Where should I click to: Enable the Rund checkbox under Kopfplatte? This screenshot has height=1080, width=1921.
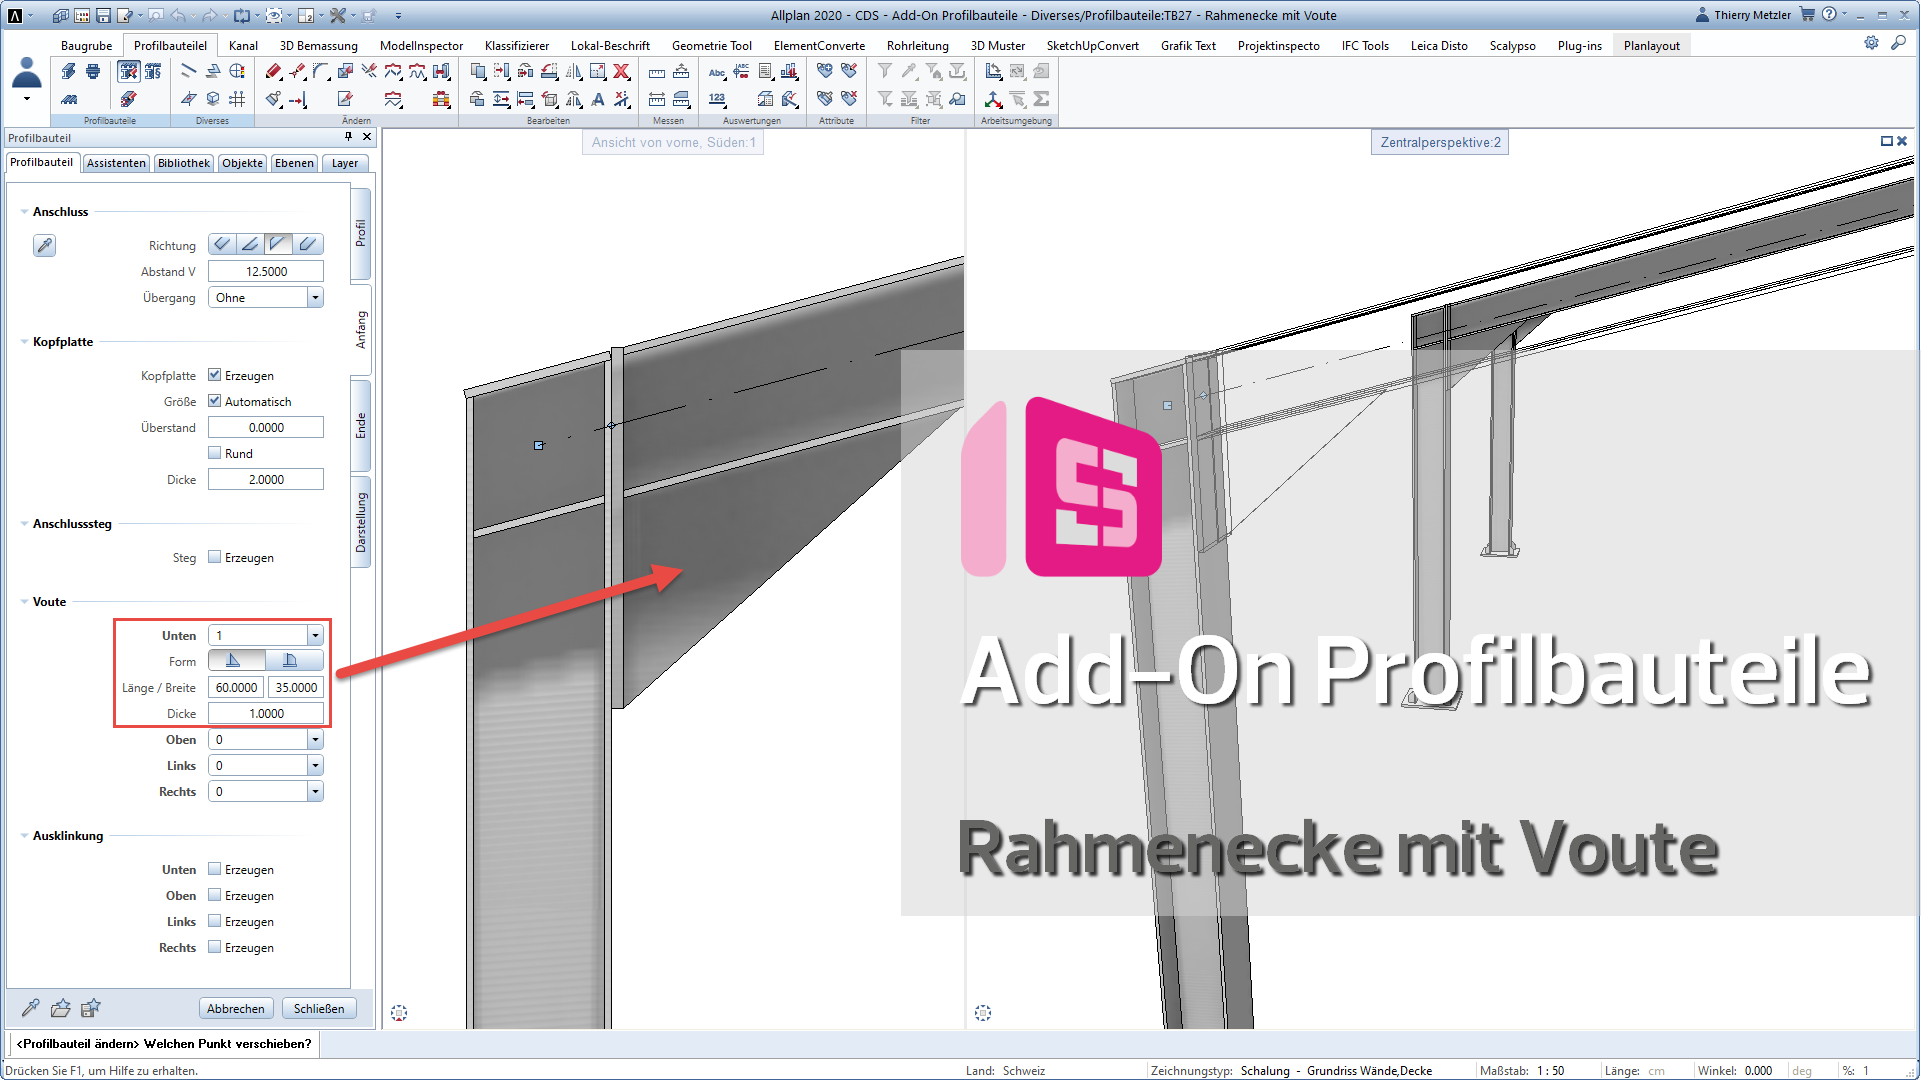coord(214,453)
